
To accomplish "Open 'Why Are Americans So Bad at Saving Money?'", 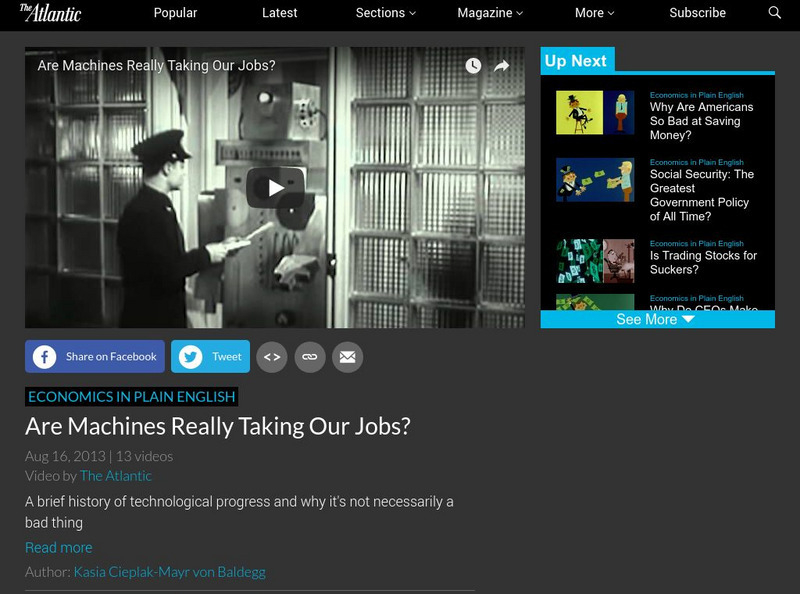I will [x=702, y=121].
